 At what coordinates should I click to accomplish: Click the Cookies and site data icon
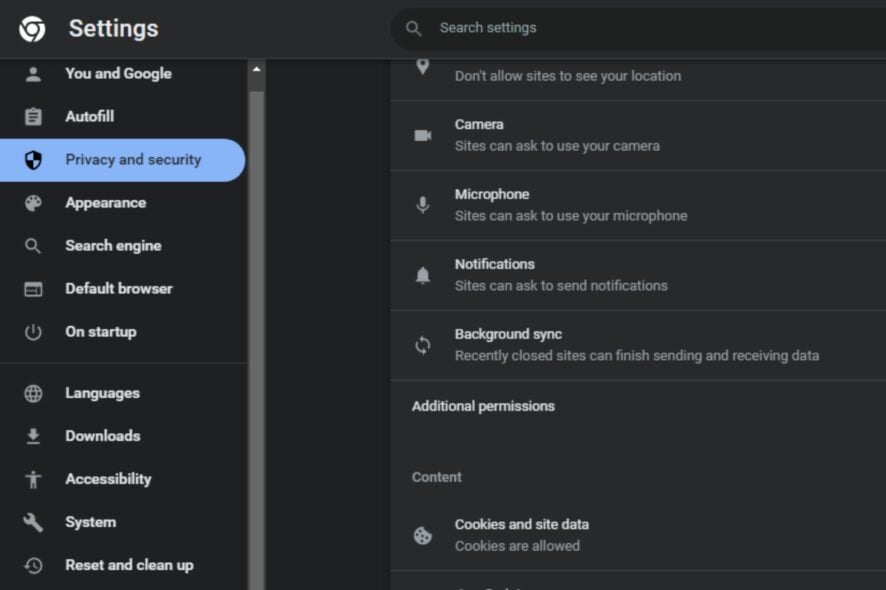[422, 534]
